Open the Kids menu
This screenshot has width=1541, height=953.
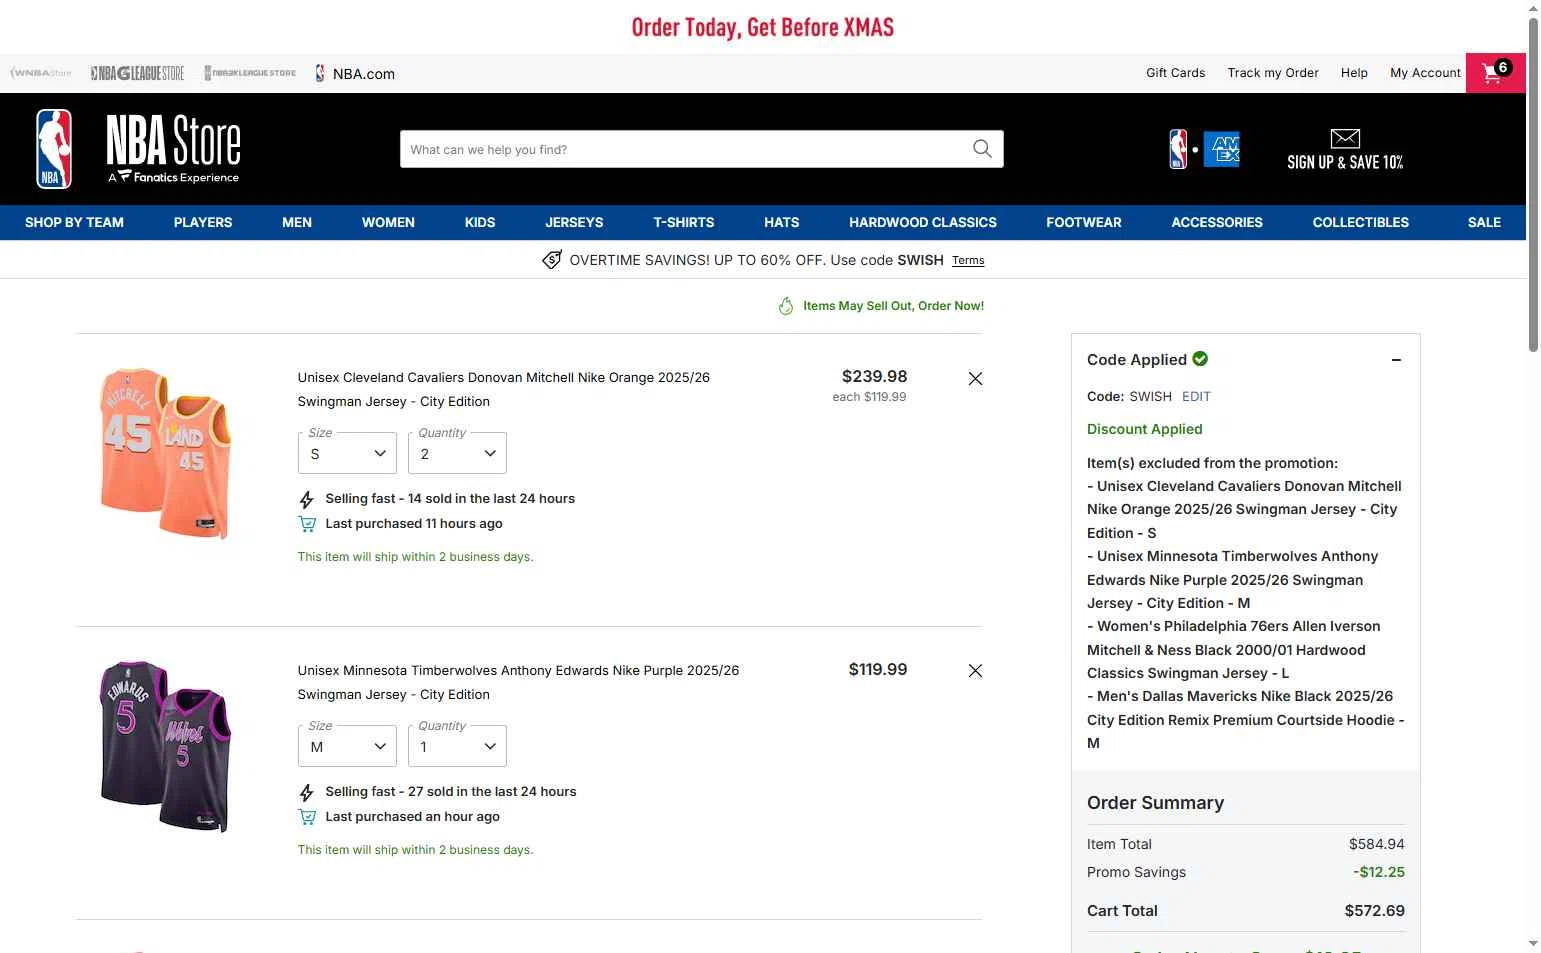[480, 222]
